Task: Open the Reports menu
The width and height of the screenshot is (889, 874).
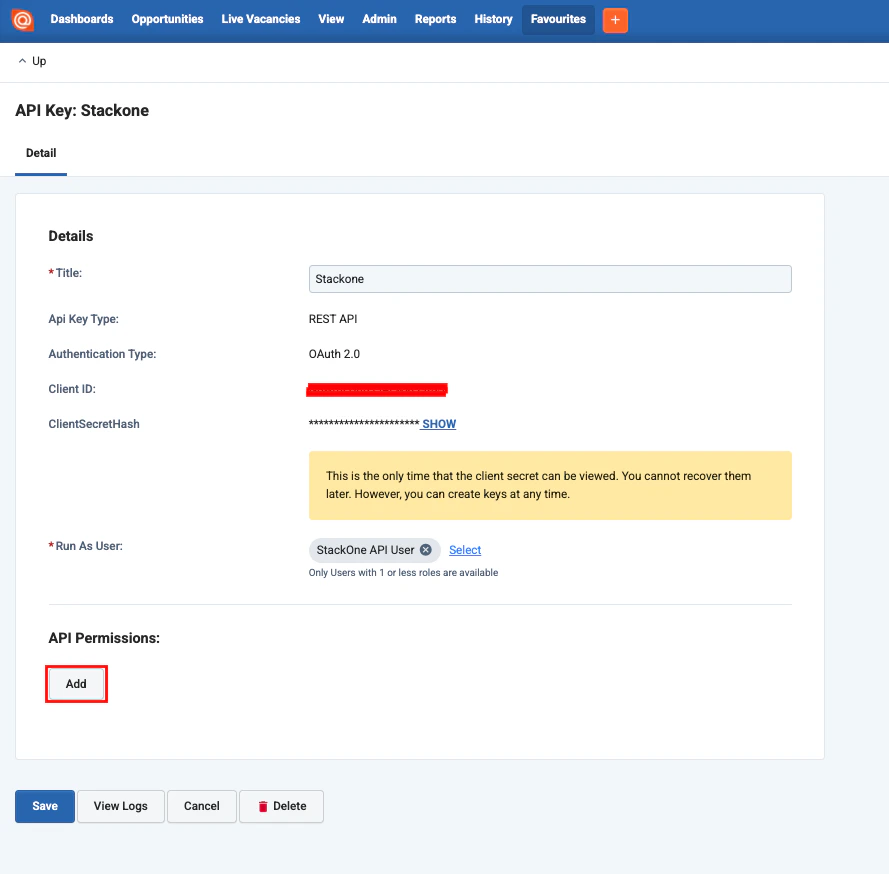Action: point(435,19)
